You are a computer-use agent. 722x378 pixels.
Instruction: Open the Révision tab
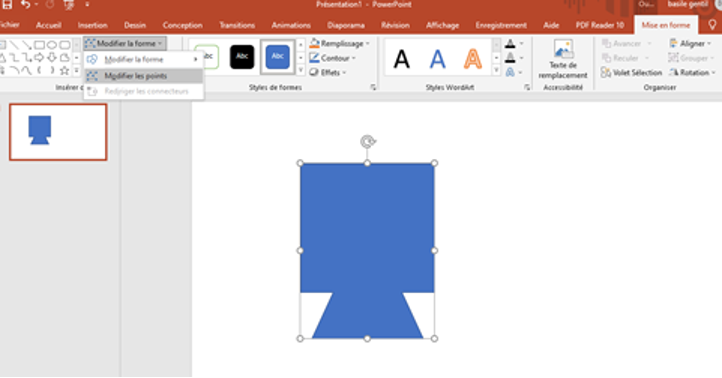(x=395, y=25)
